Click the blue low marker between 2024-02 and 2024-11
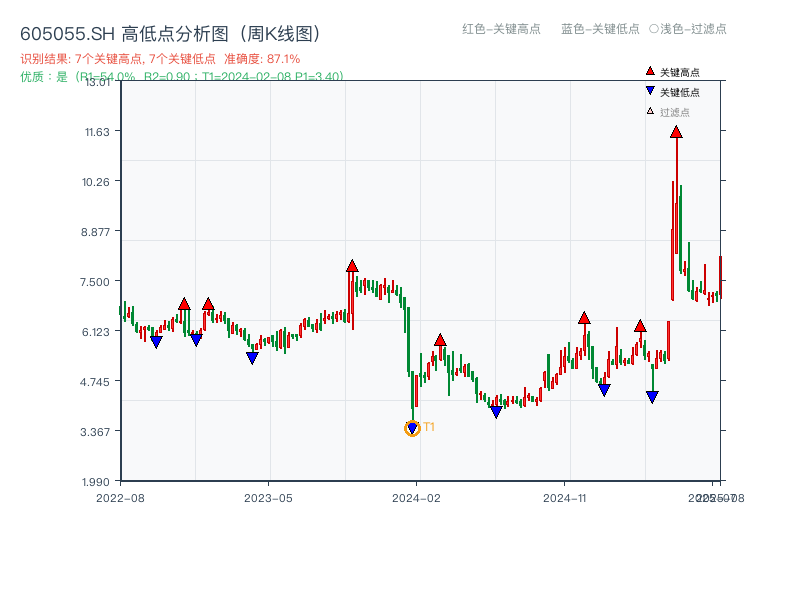Image resolution: width=800 pixels, height=600 pixels. [496, 412]
